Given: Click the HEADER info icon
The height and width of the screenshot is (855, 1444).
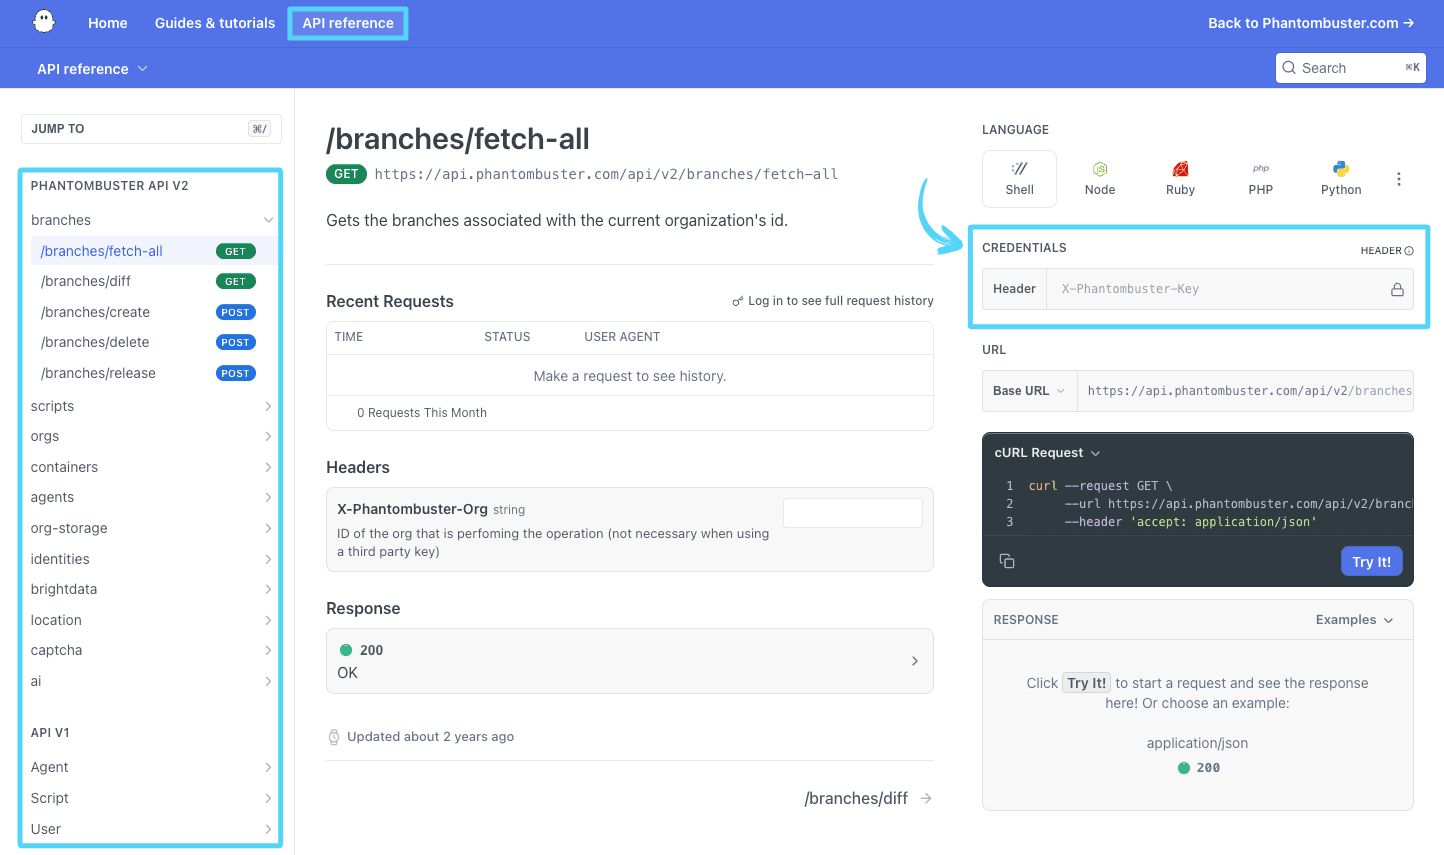Looking at the screenshot, I should click(x=1409, y=251).
